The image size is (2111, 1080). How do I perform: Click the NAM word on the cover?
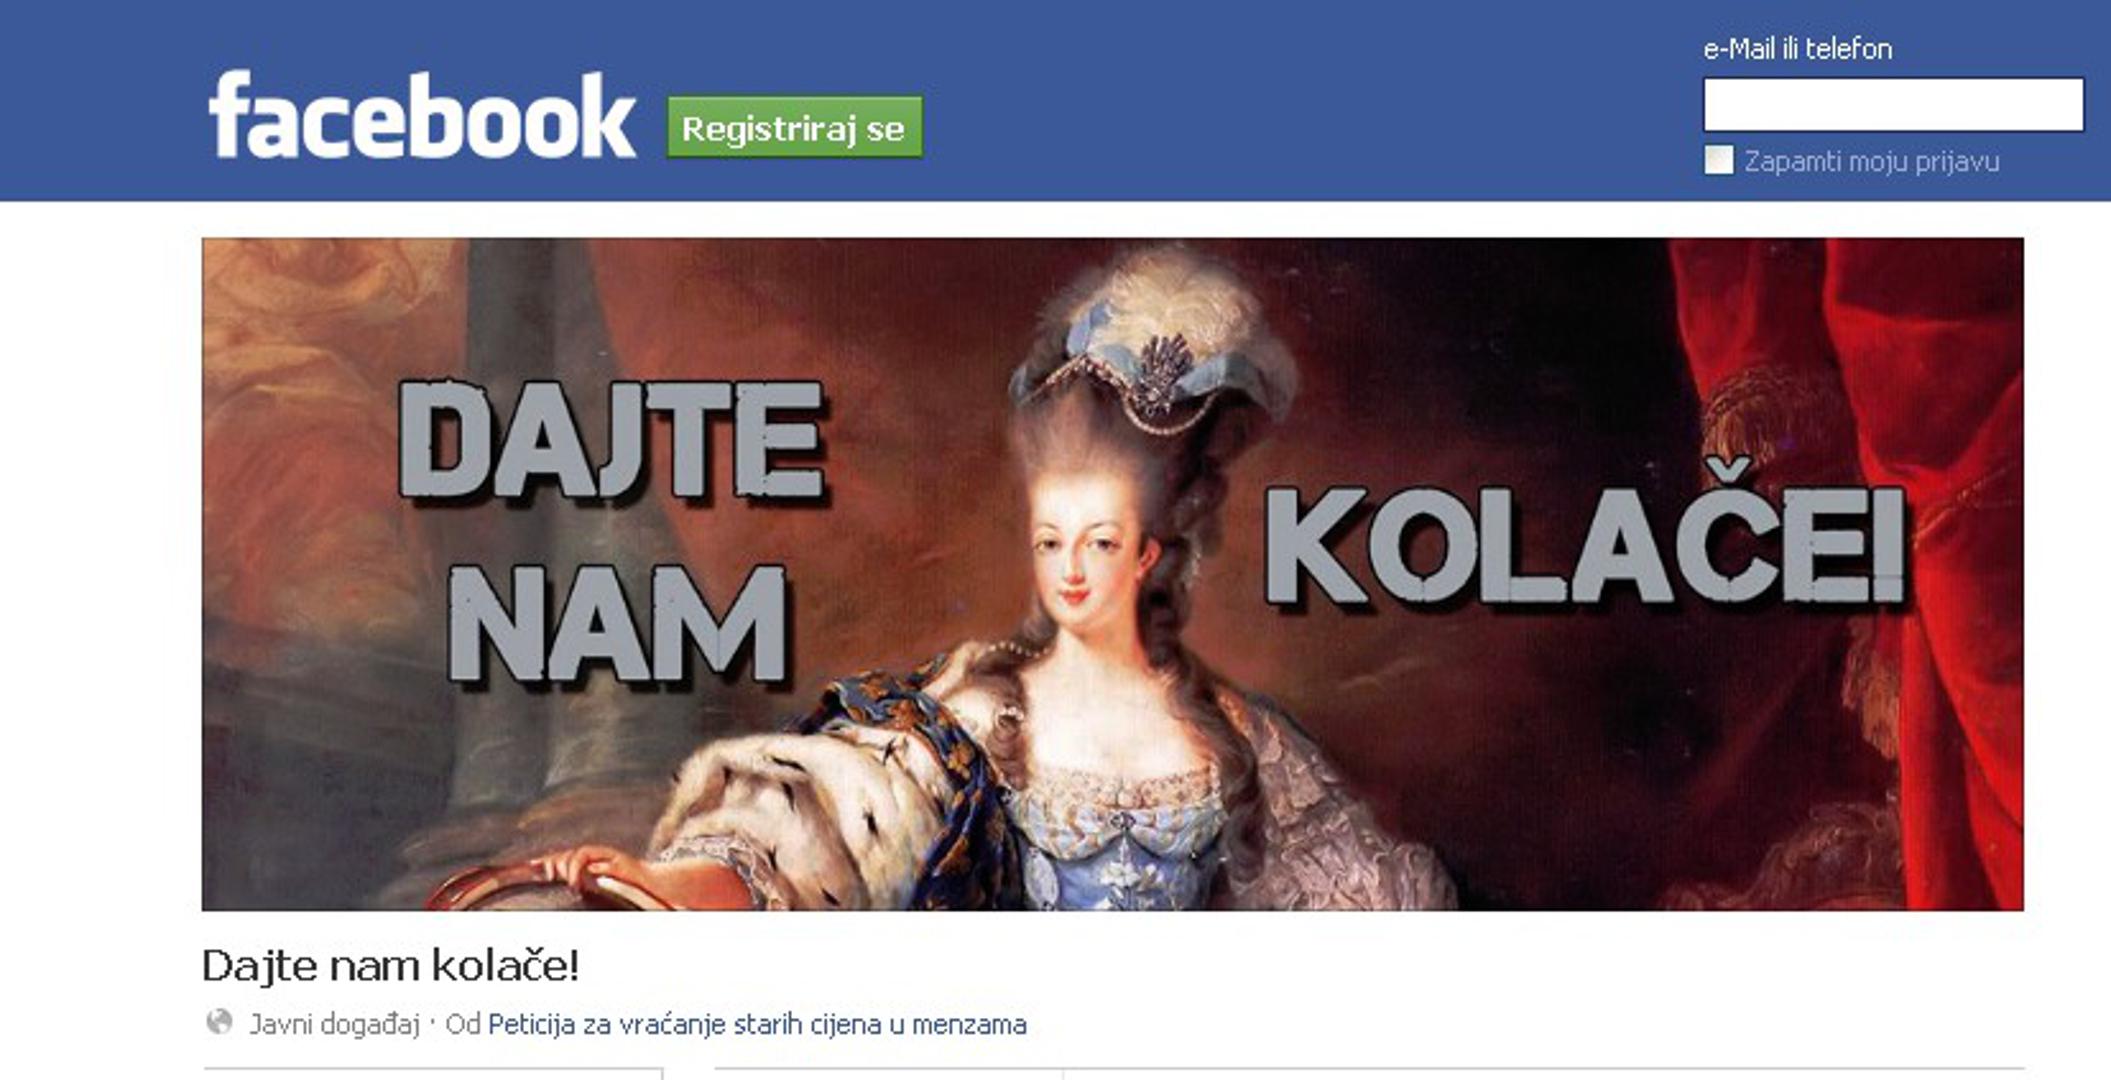pos(618,625)
